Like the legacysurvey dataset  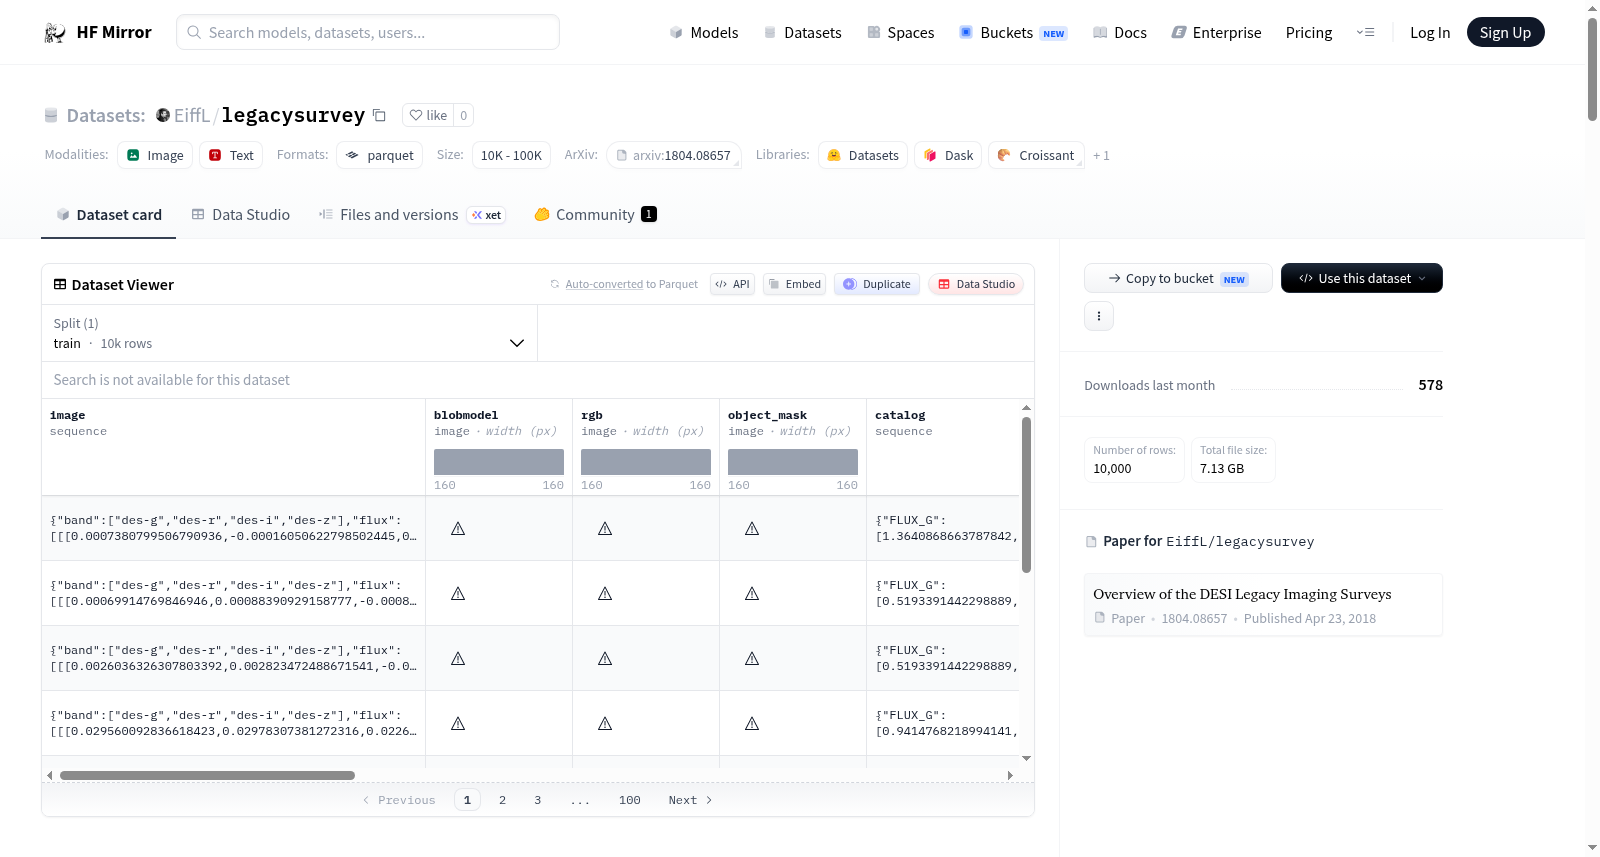point(428,115)
